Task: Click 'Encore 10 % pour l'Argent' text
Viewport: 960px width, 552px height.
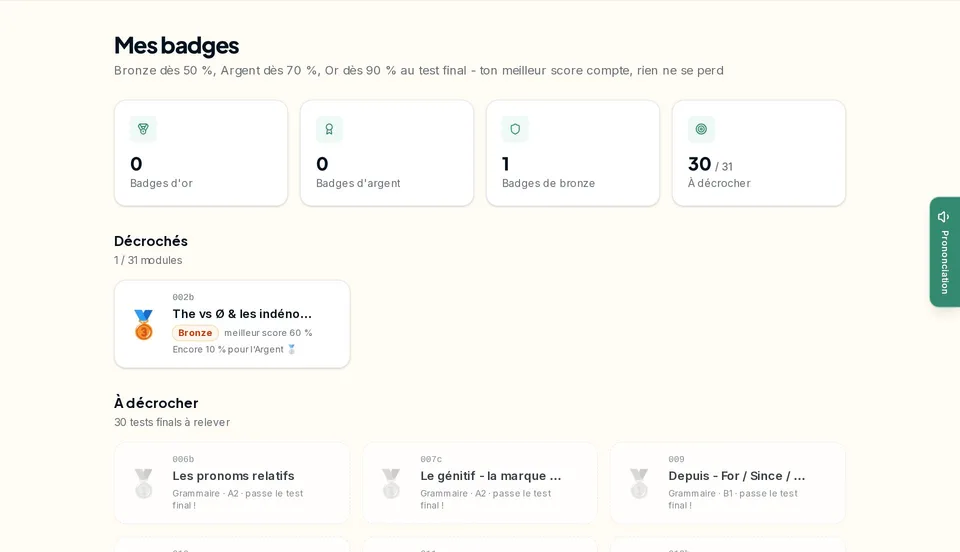Action: tap(228, 349)
